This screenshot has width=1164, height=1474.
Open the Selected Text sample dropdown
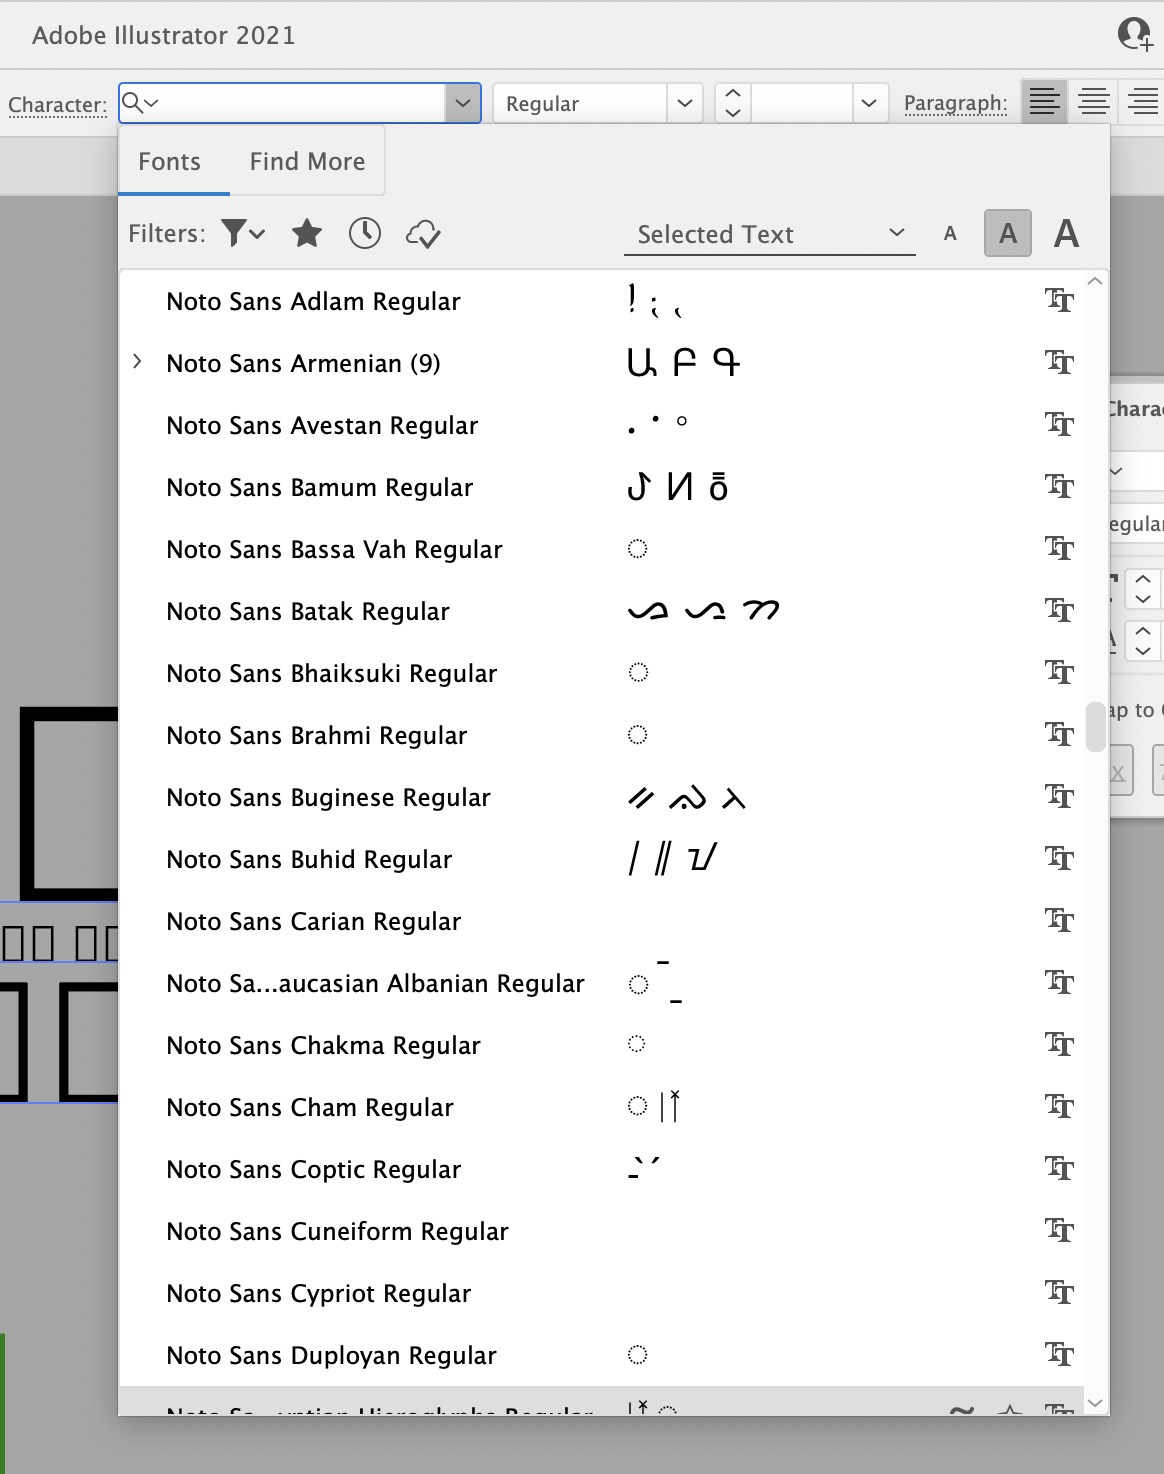click(769, 234)
